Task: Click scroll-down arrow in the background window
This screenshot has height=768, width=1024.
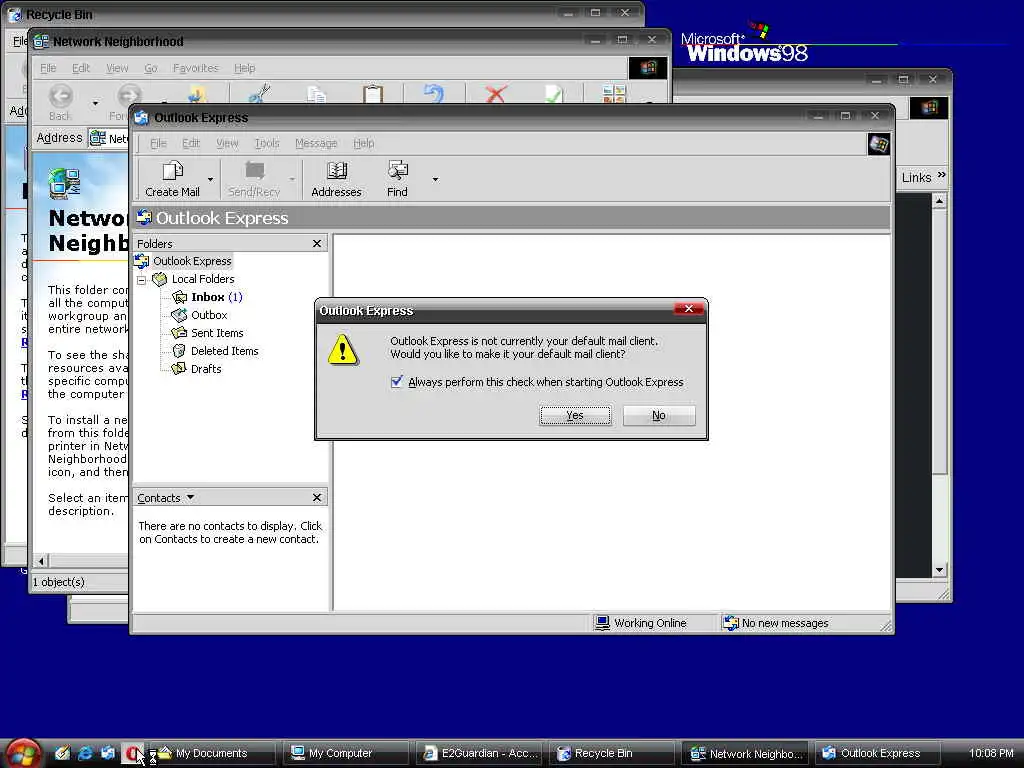Action: [939, 570]
